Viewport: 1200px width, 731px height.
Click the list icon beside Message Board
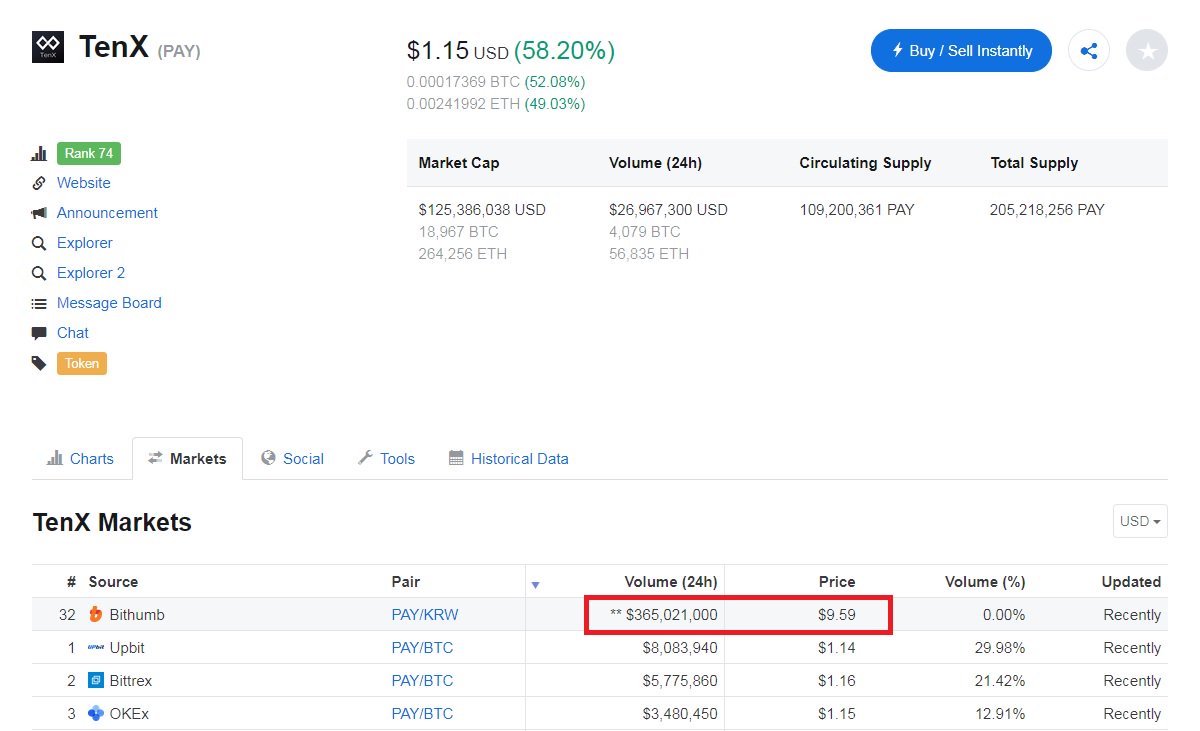[x=39, y=303]
